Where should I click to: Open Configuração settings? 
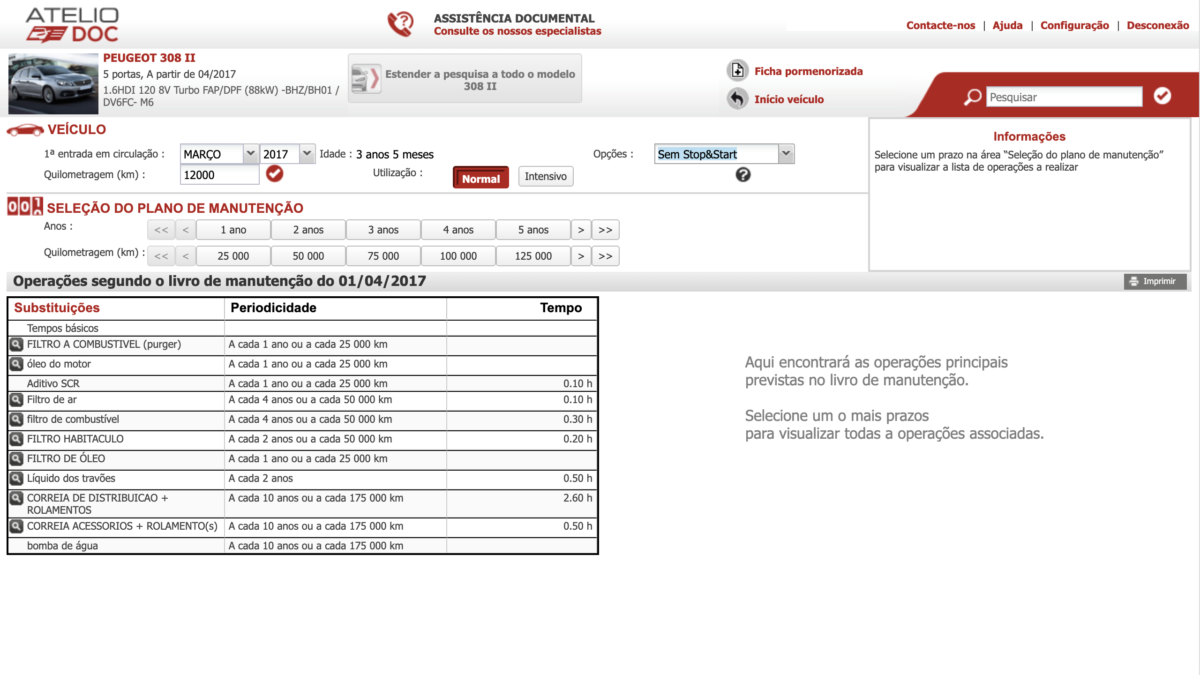1074,25
